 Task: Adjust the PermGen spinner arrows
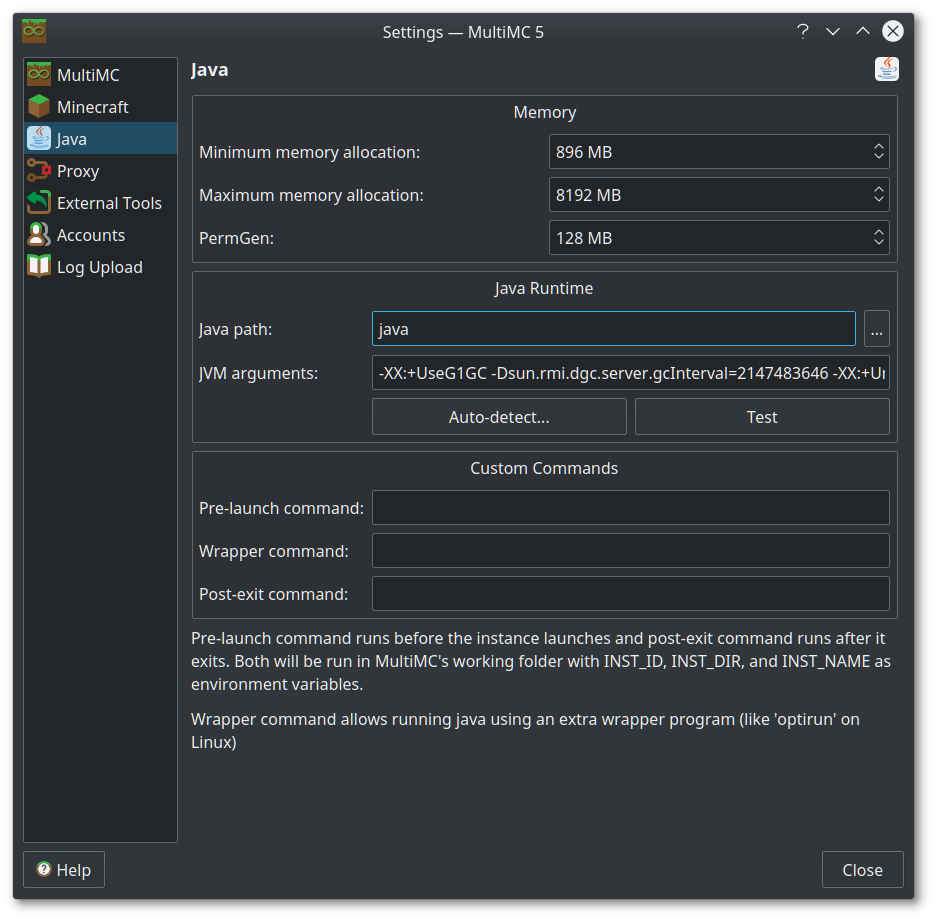click(x=878, y=238)
